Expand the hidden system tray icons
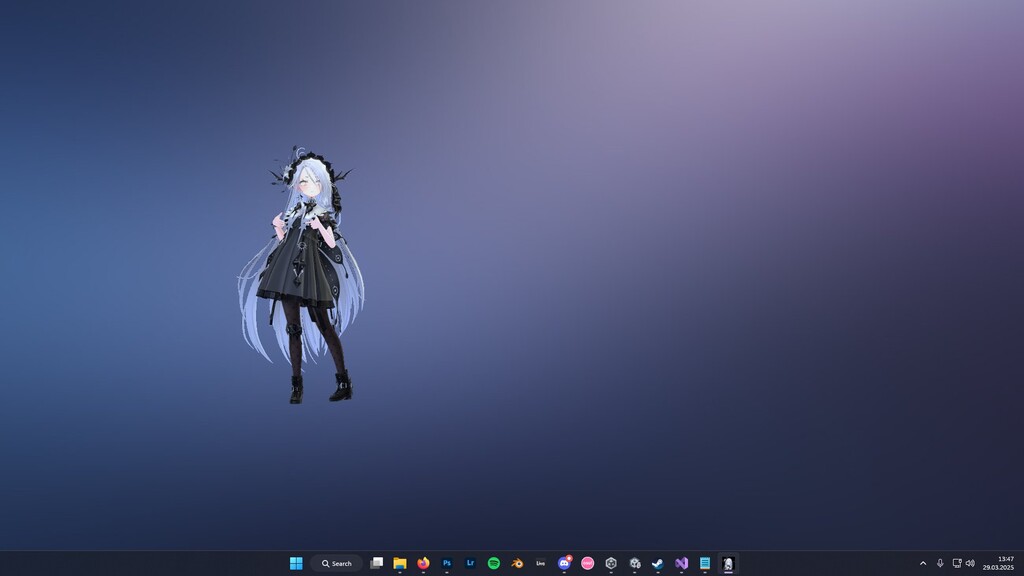Viewport: 1024px width, 576px height. coord(923,563)
